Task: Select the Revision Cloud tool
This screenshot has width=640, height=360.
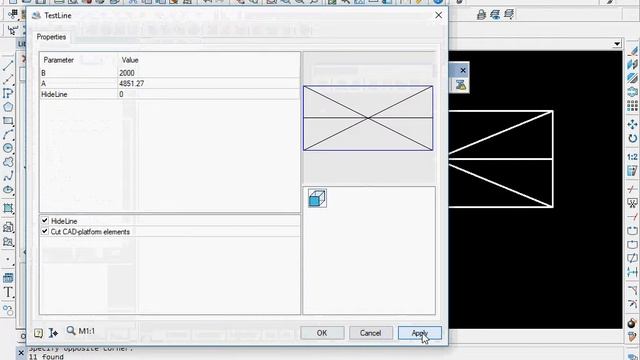Action: coord(8,162)
